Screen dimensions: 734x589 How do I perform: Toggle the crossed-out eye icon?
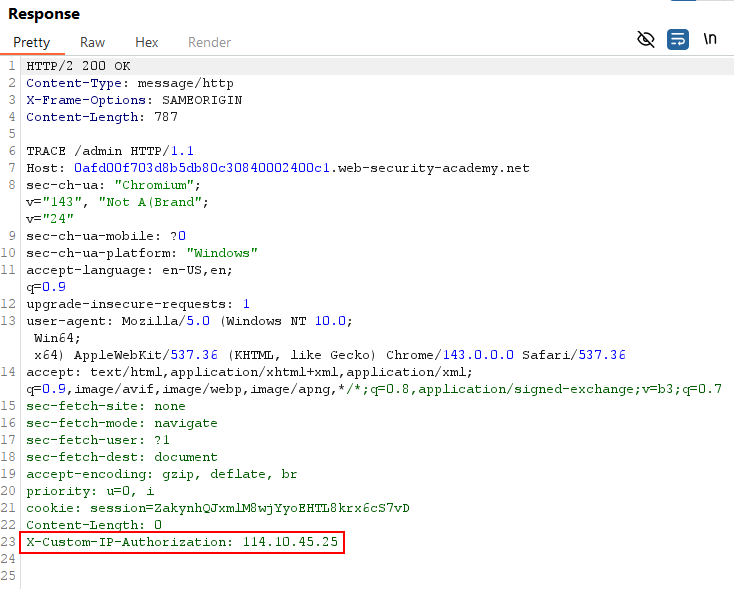coord(646,39)
